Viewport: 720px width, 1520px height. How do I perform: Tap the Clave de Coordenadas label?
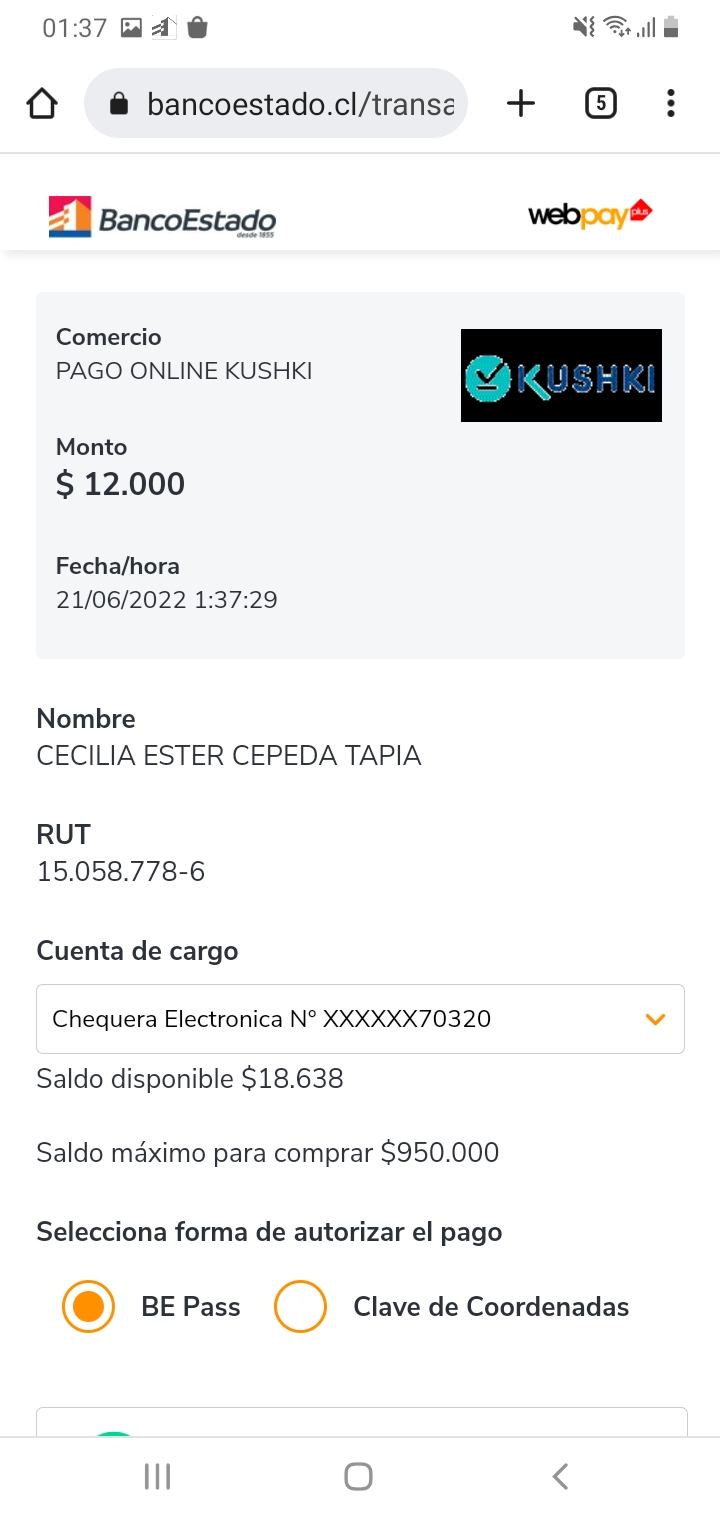491,1307
